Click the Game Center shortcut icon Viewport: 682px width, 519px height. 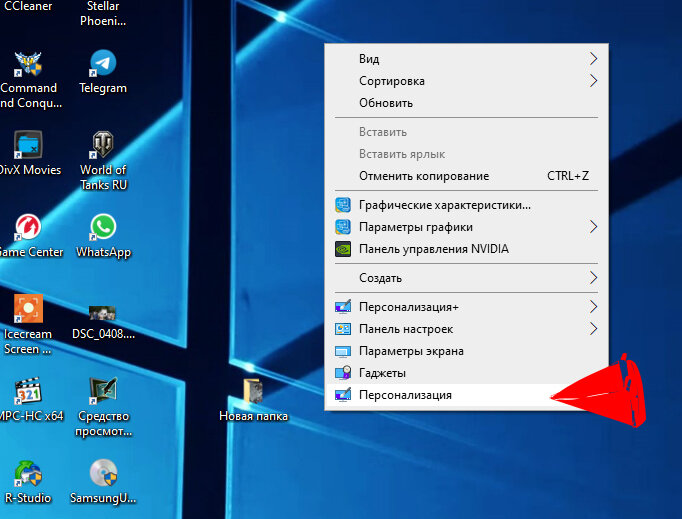[x=28, y=227]
